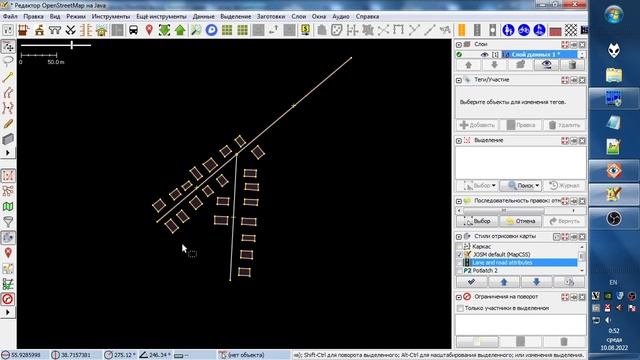The image size is (640, 360).
Task: Open the OBS icon in the taskbar
Action: pos(614,218)
